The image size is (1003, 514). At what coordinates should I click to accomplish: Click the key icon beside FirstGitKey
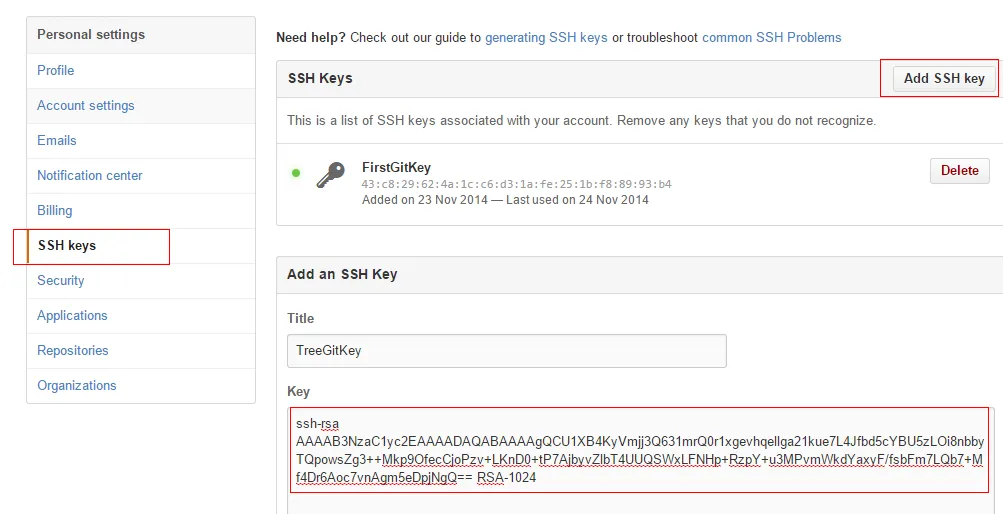click(x=331, y=175)
